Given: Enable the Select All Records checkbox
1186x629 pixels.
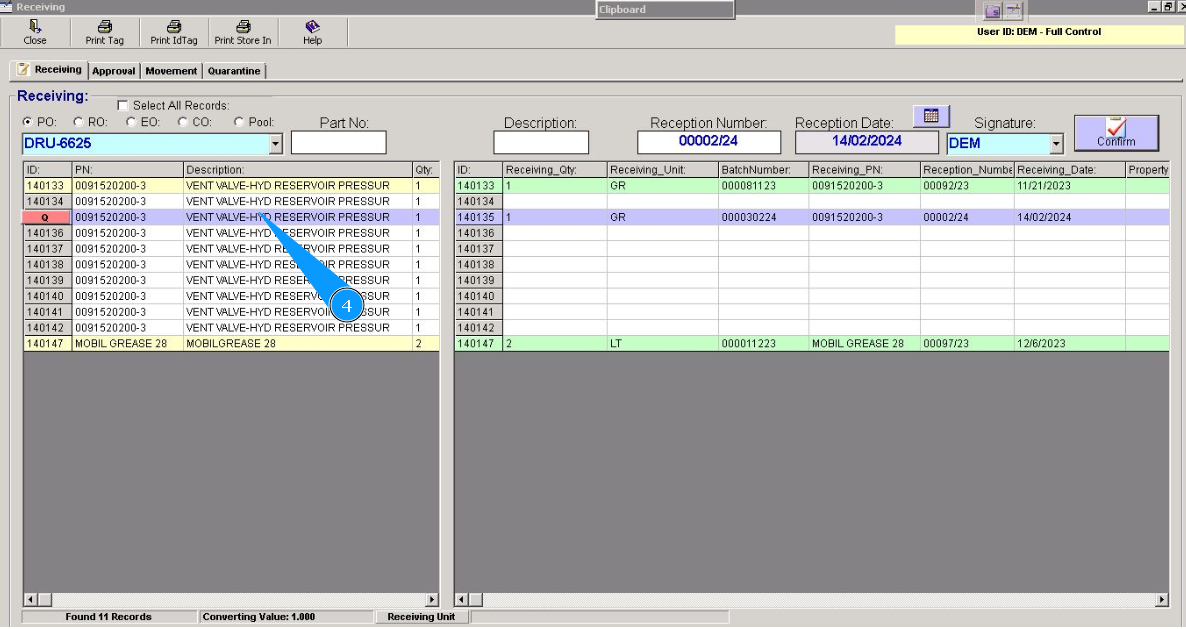Looking at the screenshot, I should tap(123, 105).
